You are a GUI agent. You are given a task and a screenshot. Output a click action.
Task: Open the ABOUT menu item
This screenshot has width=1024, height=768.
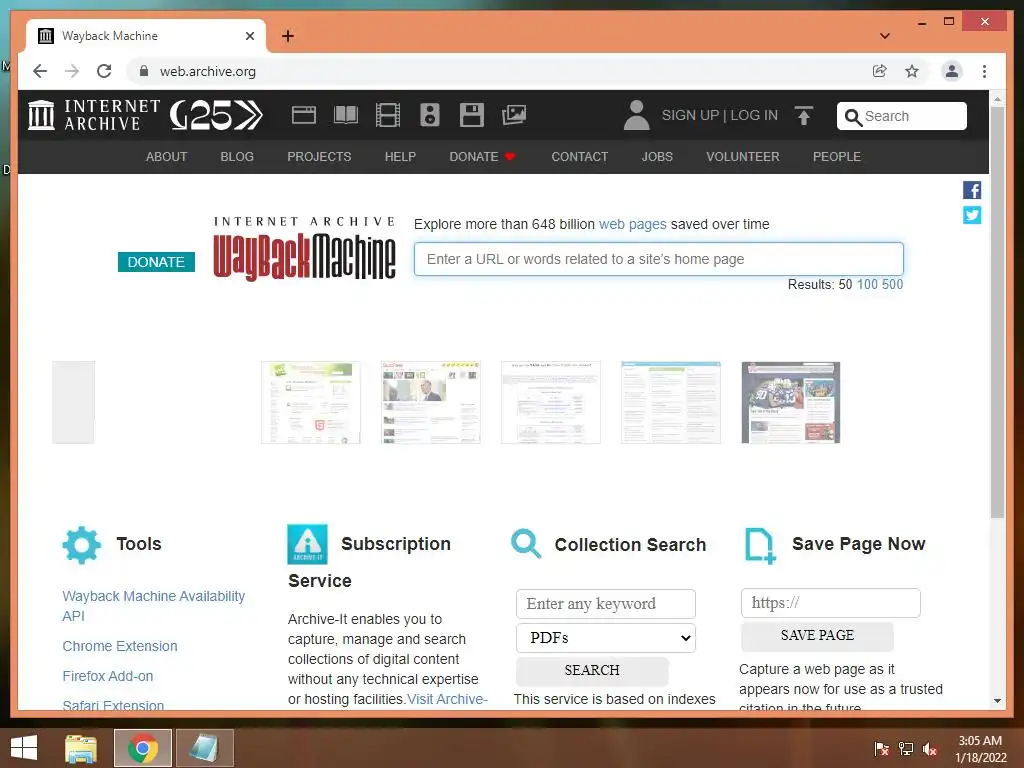pos(167,157)
